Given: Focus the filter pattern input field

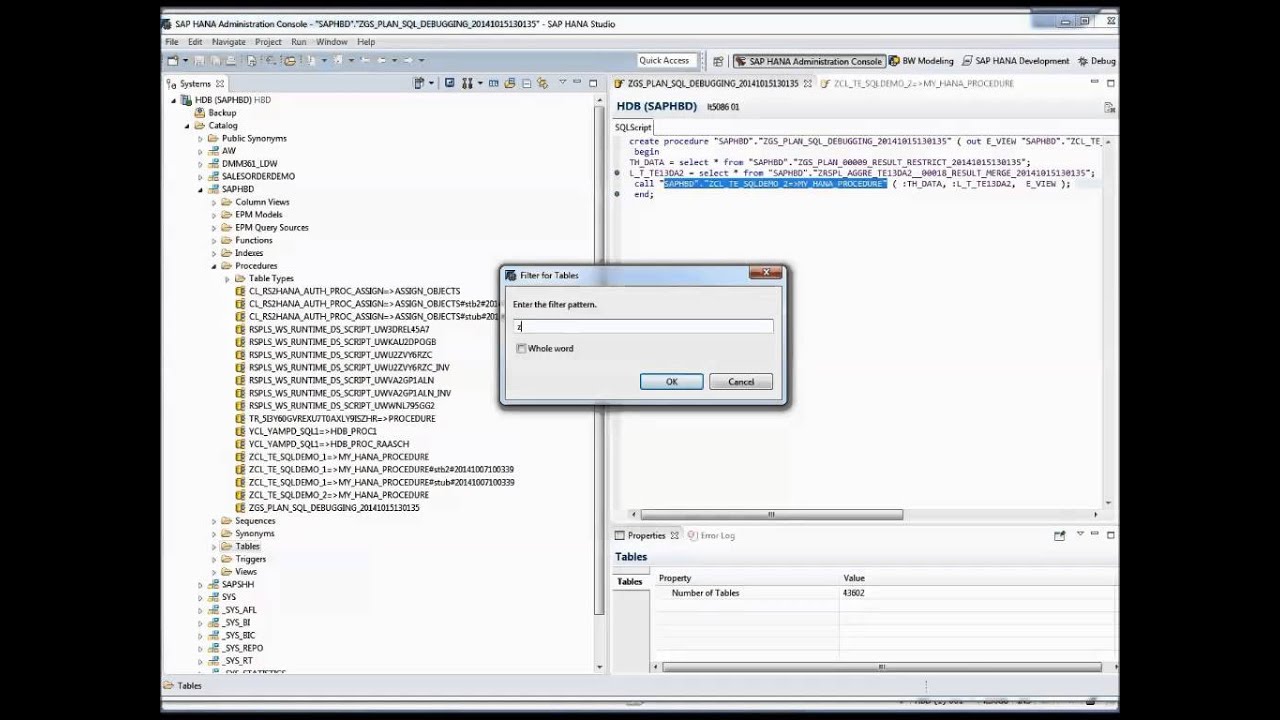Looking at the screenshot, I should [x=643, y=326].
